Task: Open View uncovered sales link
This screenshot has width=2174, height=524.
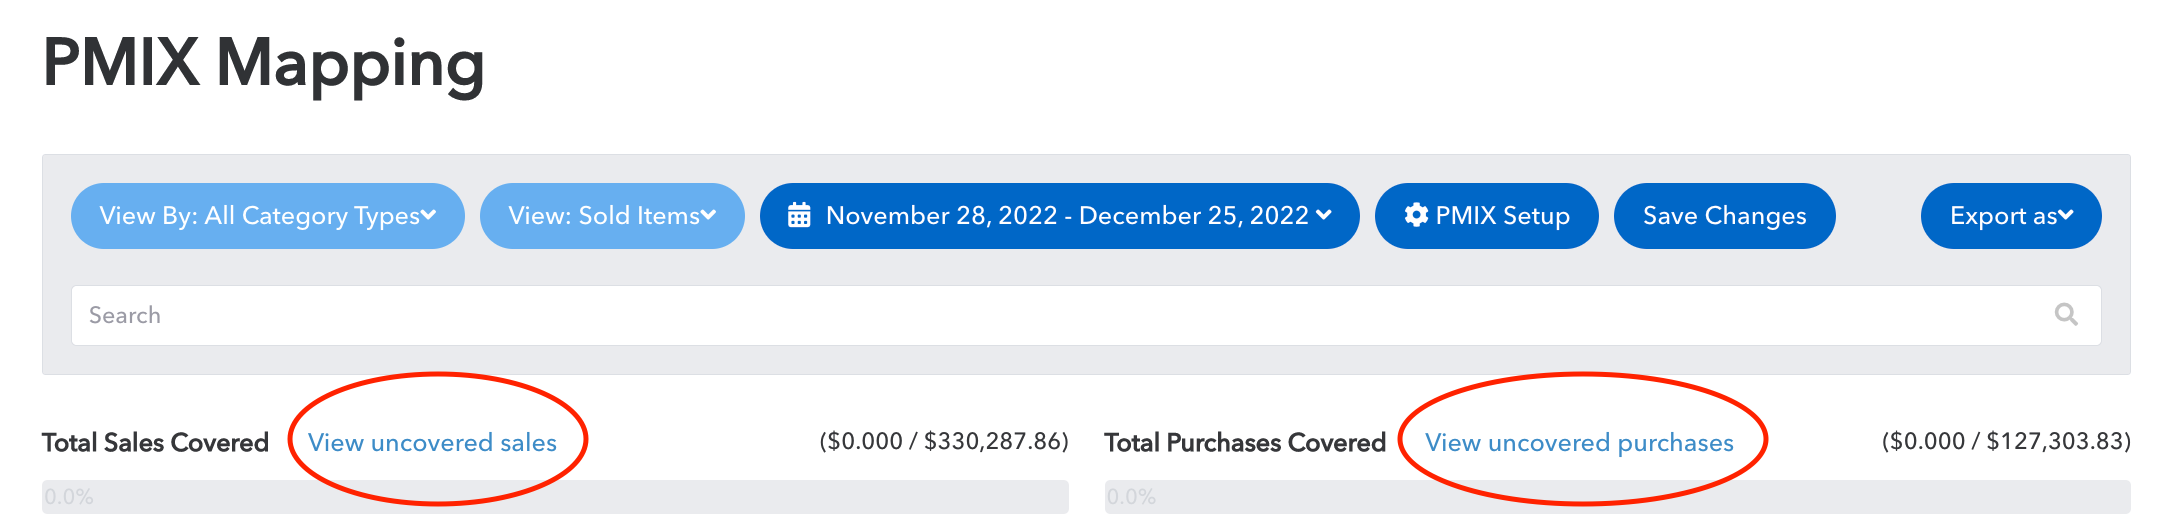Action: 432,442
